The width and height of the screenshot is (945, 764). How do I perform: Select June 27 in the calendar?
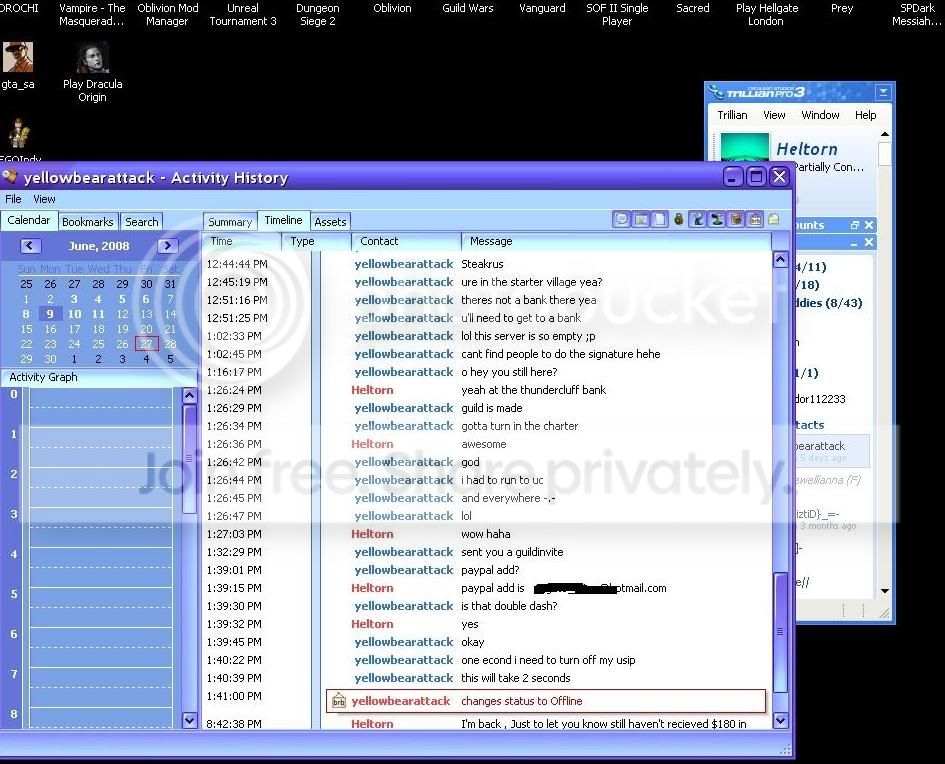pyautogui.click(x=146, y=343)
